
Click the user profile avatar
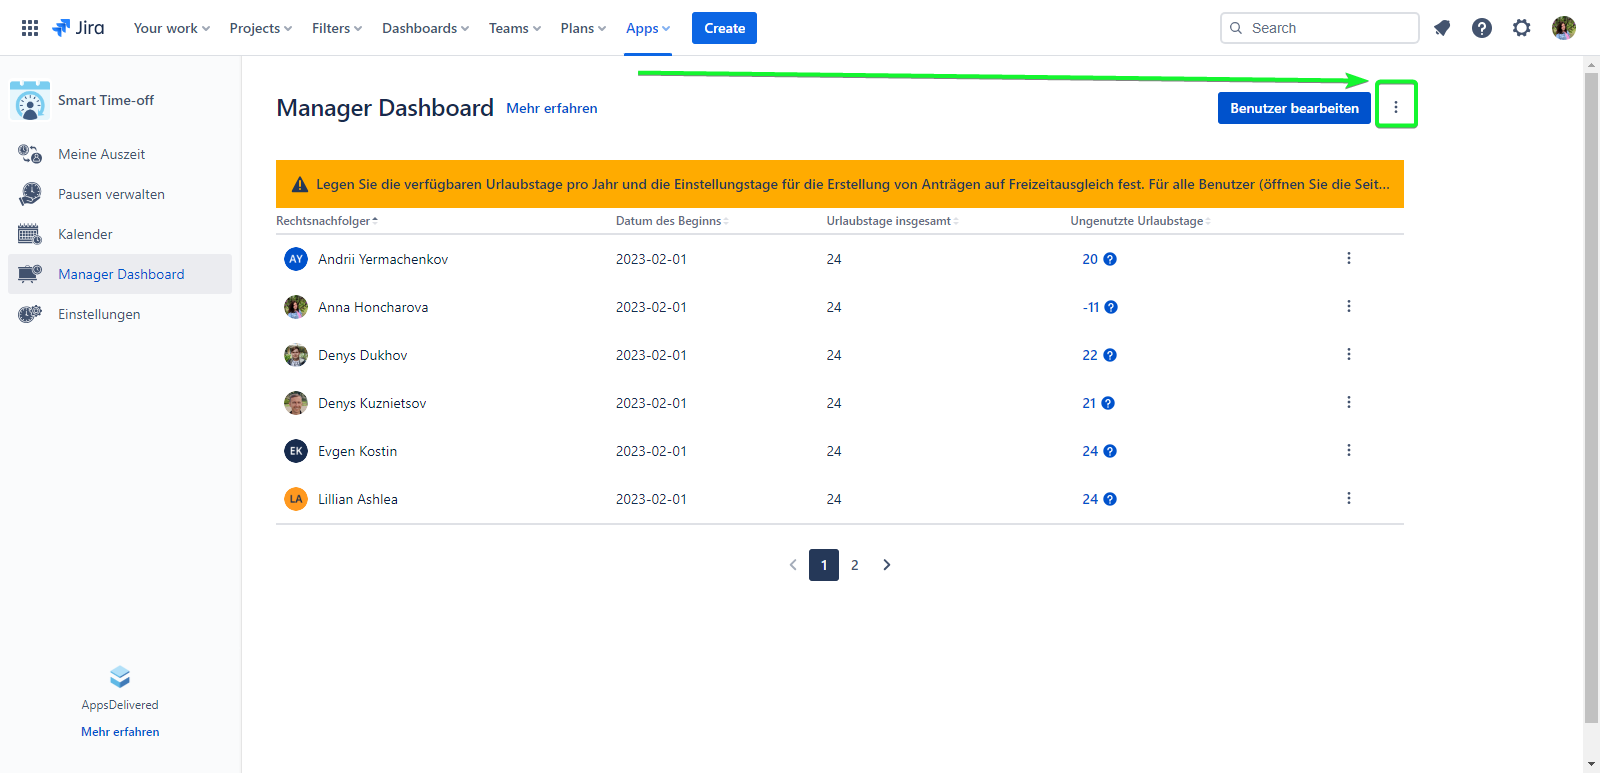(x=1564, y=28)
